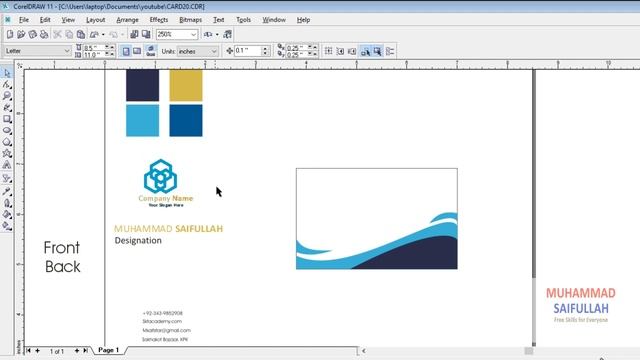This screenshot has height=360, width=640.
Task: Open the zoom level 250% dropdown
Action: [x=193, y=34]
